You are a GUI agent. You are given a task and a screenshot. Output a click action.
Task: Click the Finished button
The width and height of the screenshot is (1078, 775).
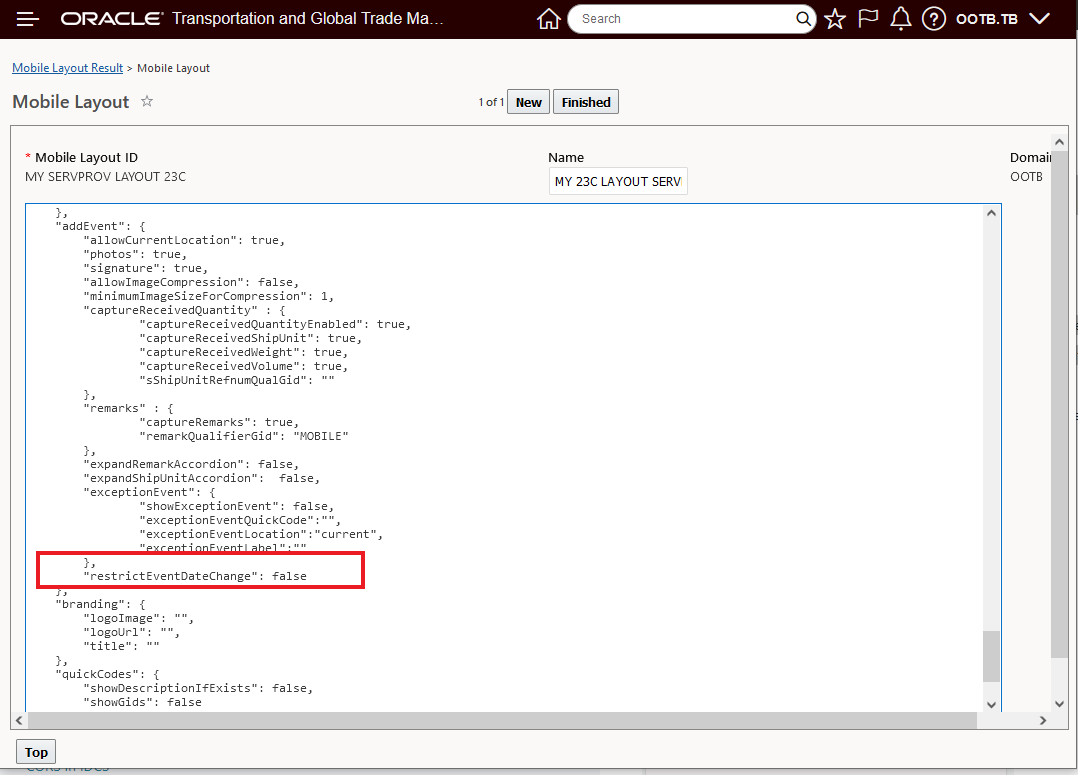[x=586, y=102]
